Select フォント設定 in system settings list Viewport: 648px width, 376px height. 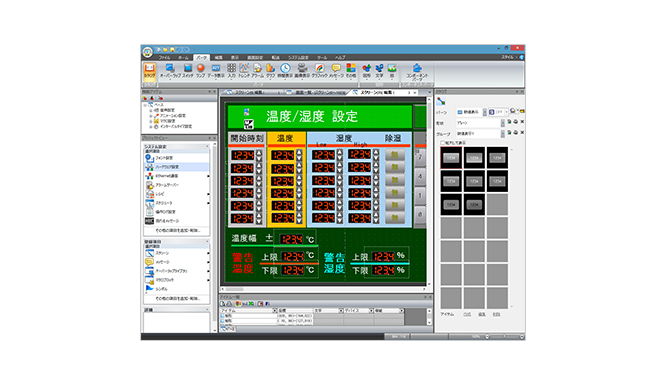click(177, 158)
